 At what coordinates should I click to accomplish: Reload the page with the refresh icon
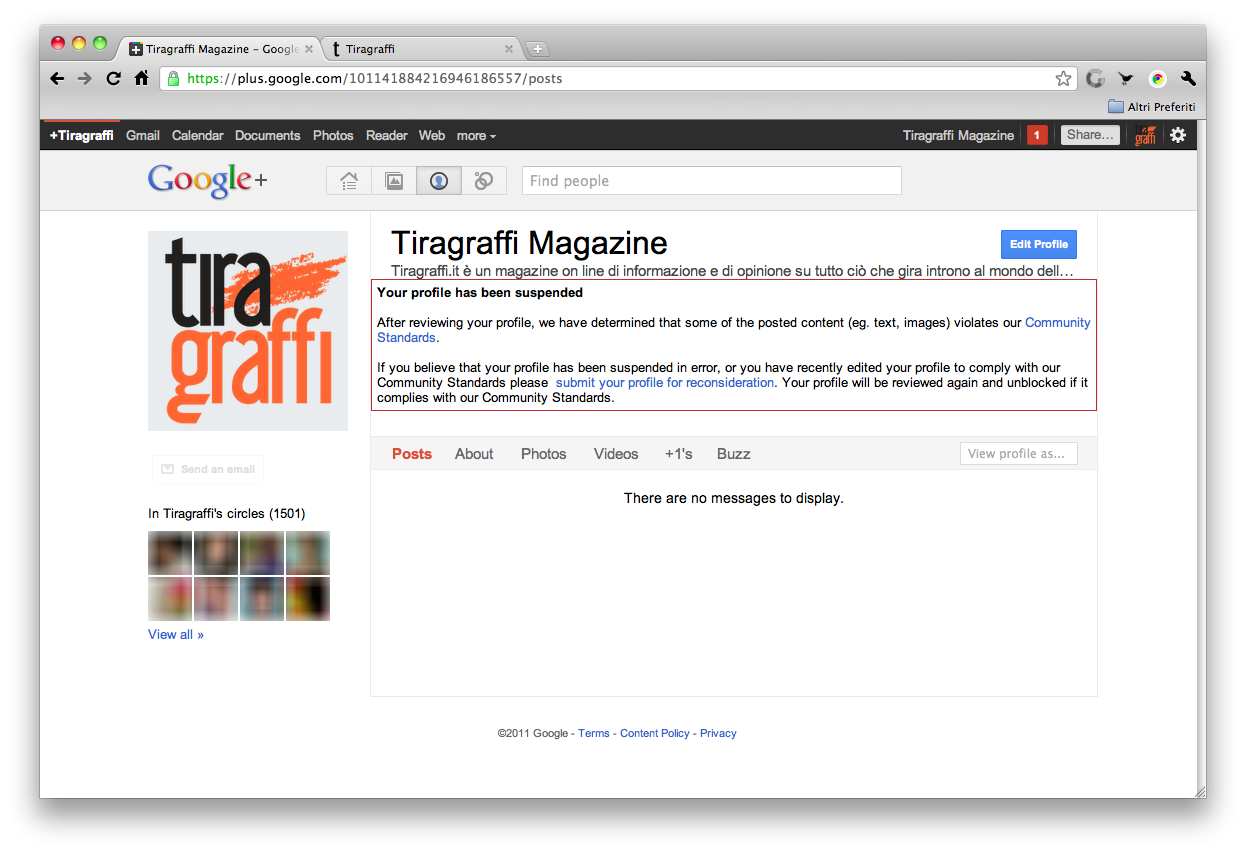113,78
